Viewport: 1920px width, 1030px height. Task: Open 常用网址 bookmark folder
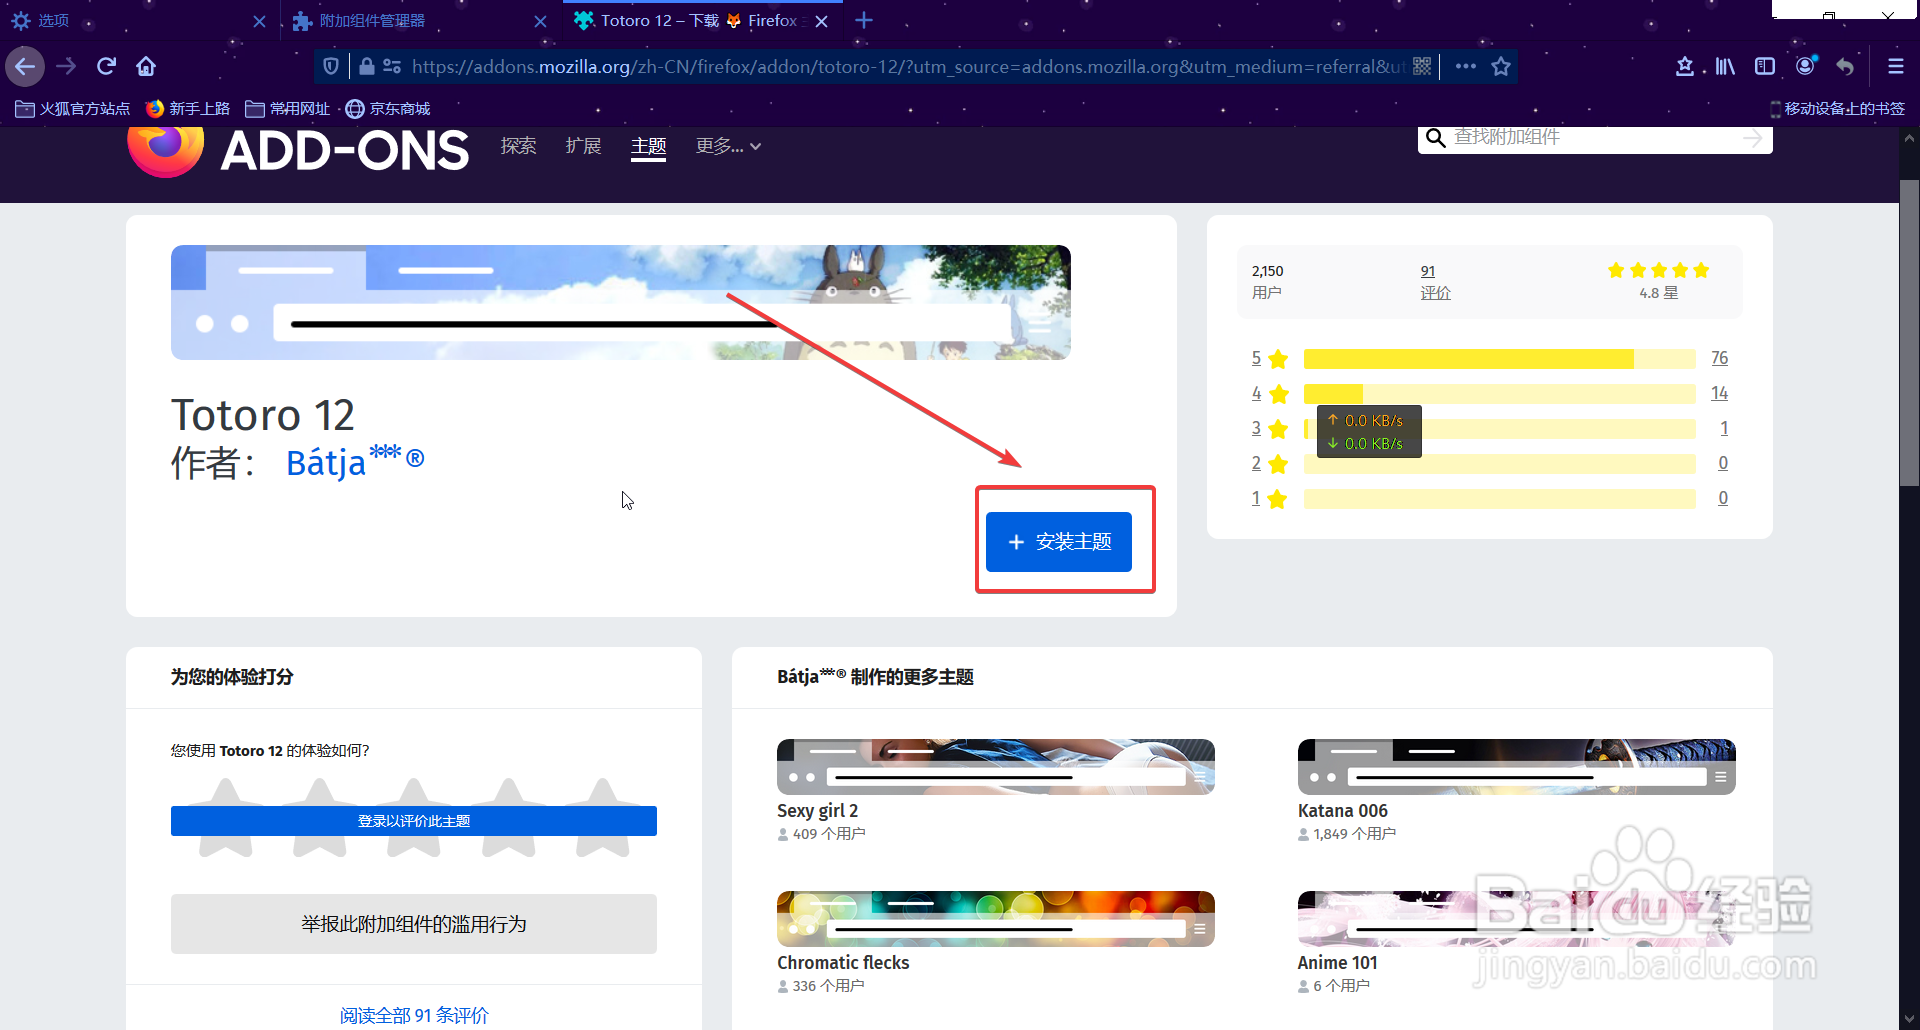click(288, 108)
